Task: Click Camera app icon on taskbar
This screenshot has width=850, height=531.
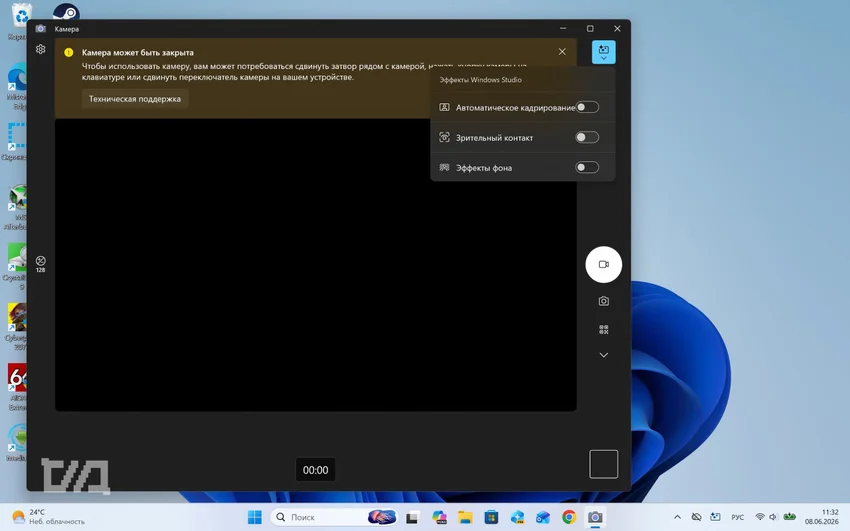Action: pyautogui.click(x=595, y=517)
